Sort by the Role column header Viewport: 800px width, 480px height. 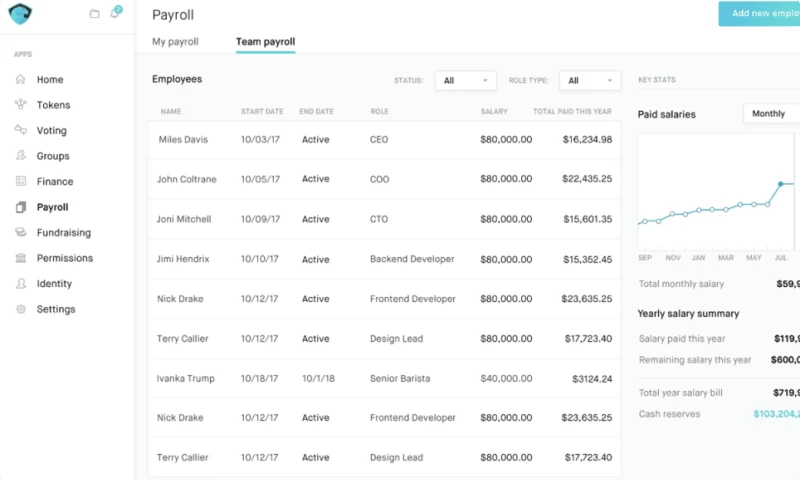point(379,111)
